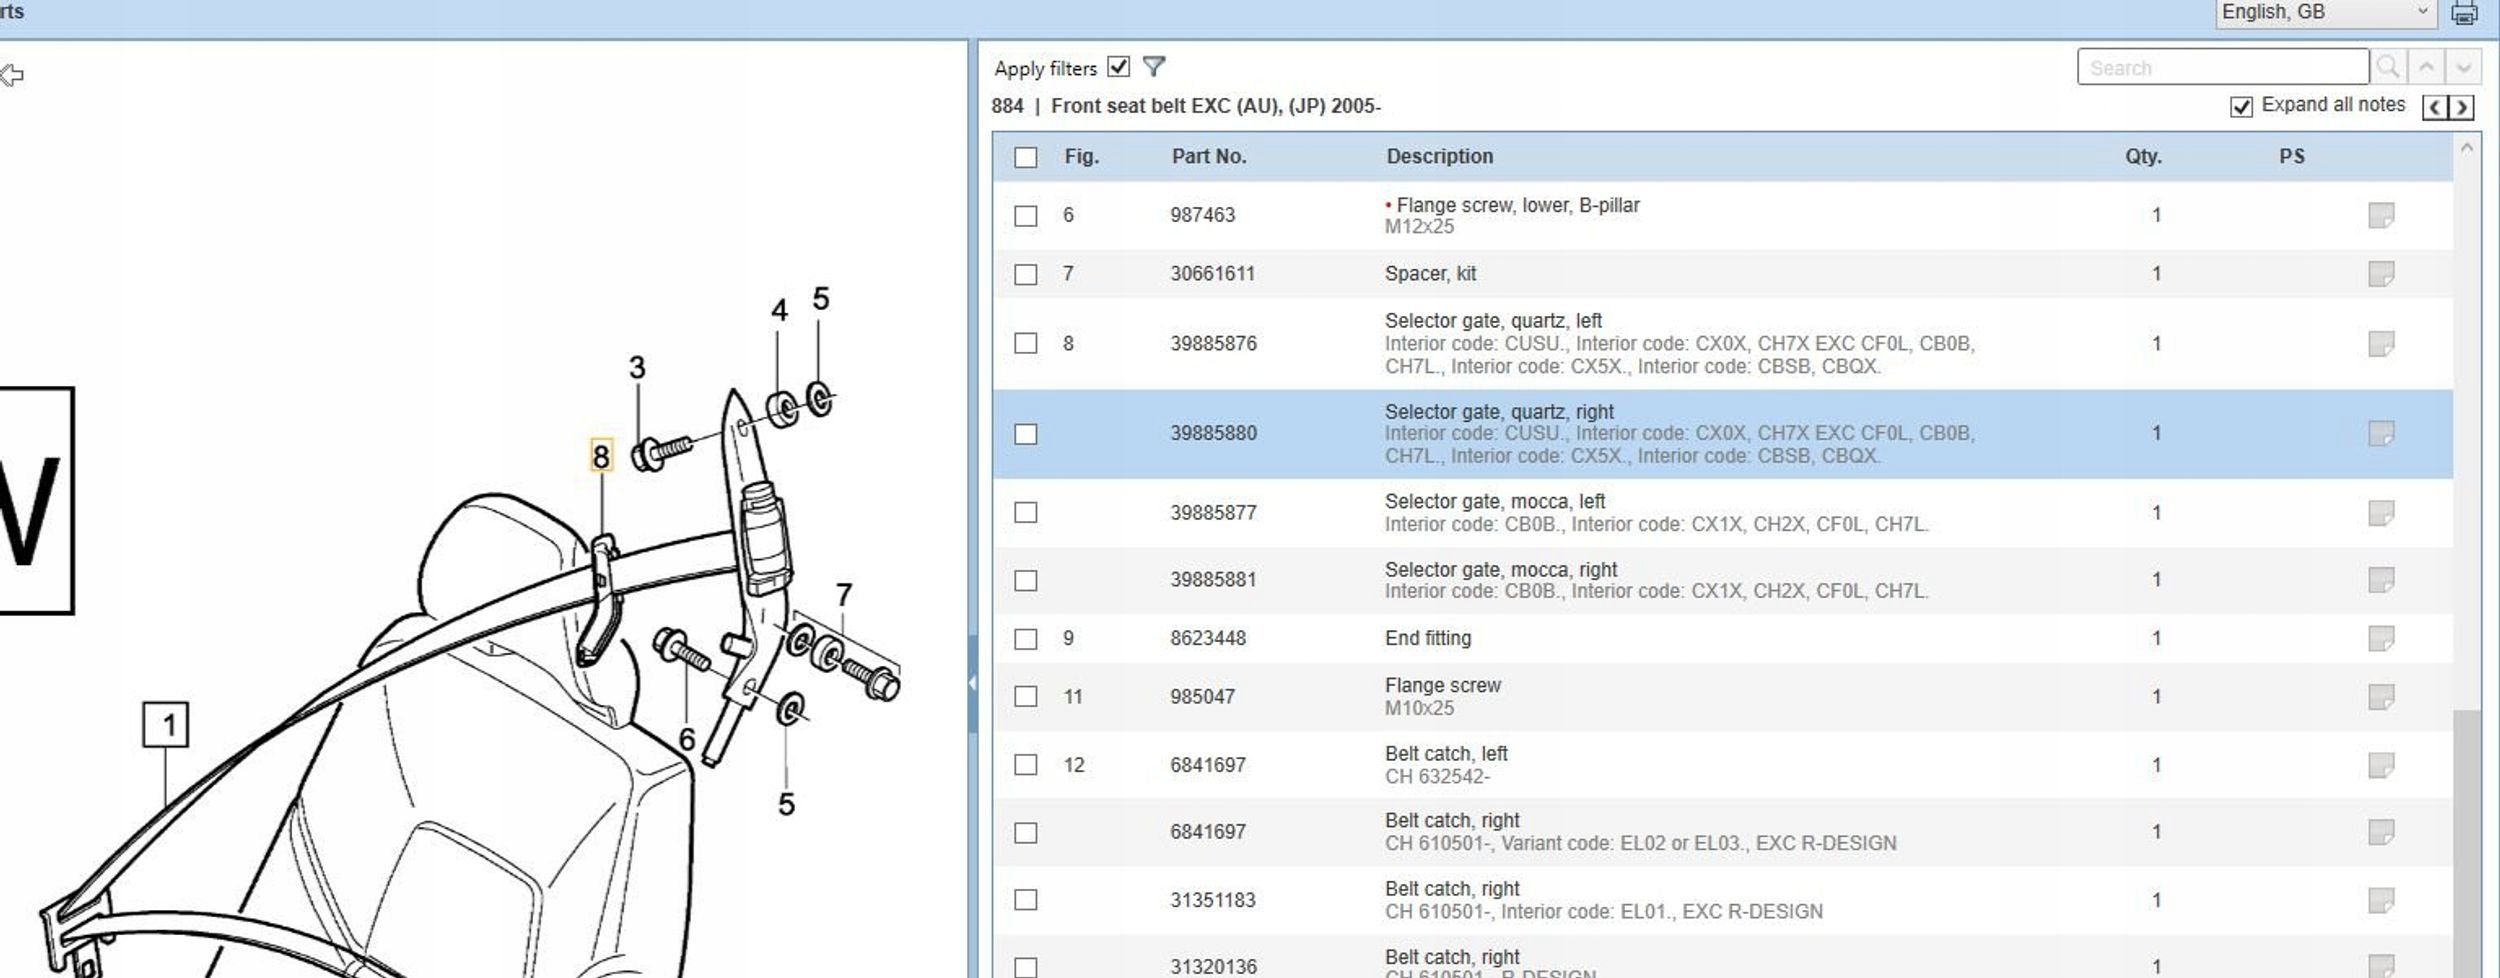Go to previous search result arrow
Image resolution: width=2500 pixels, height=978 pixels.
pos(2426,67)
